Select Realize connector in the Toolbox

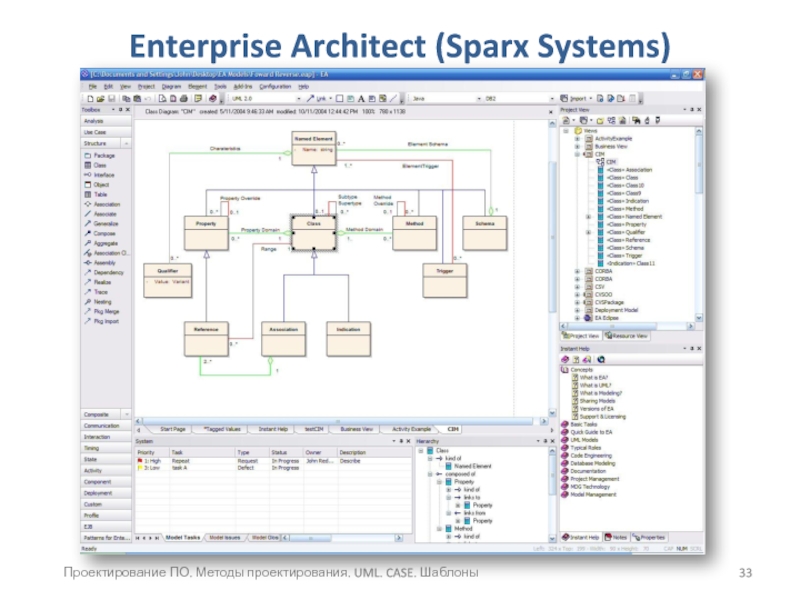click(x=98, y=282)
